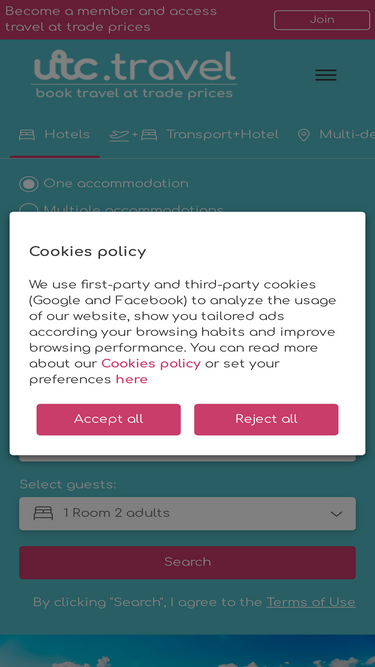
Task: Open the Cookies policy link
Action: [x=151, y=364]
